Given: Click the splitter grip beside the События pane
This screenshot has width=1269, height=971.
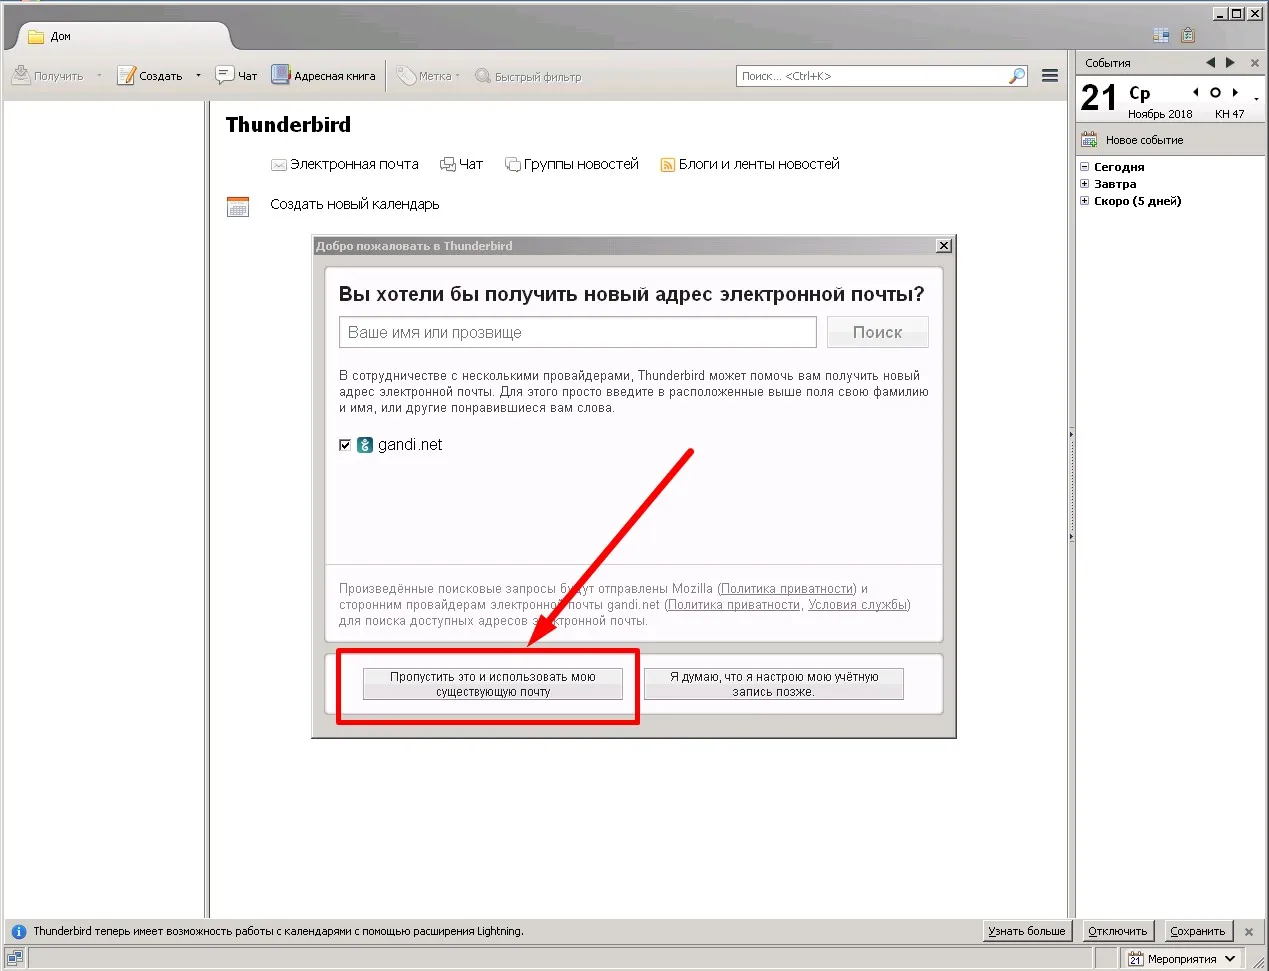Looking at the screenshot, I should pyautogui.click(x=1071, y=485).
